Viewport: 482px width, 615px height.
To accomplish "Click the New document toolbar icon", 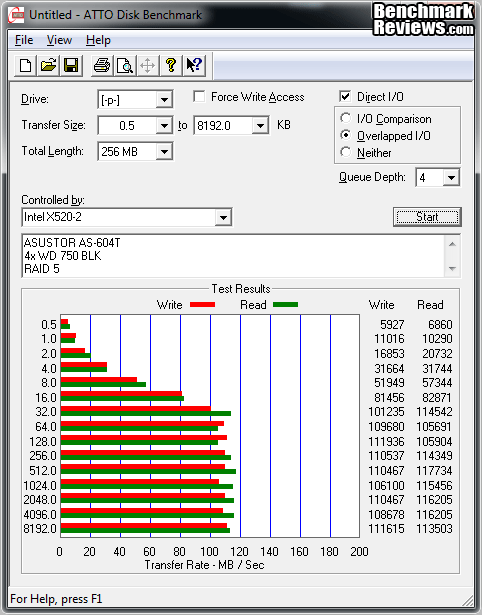I will (x=25, y=66).
